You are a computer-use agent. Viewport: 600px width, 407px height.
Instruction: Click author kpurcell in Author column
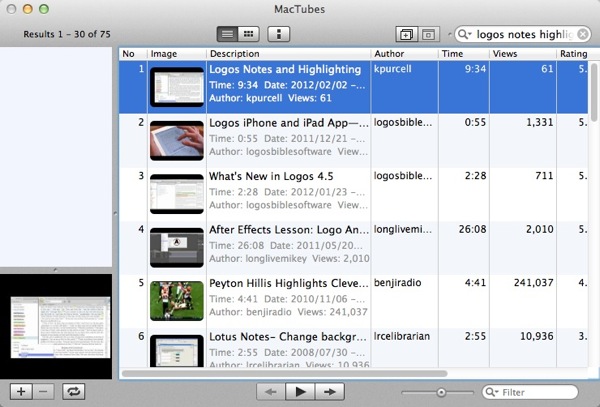click(393, 69)
